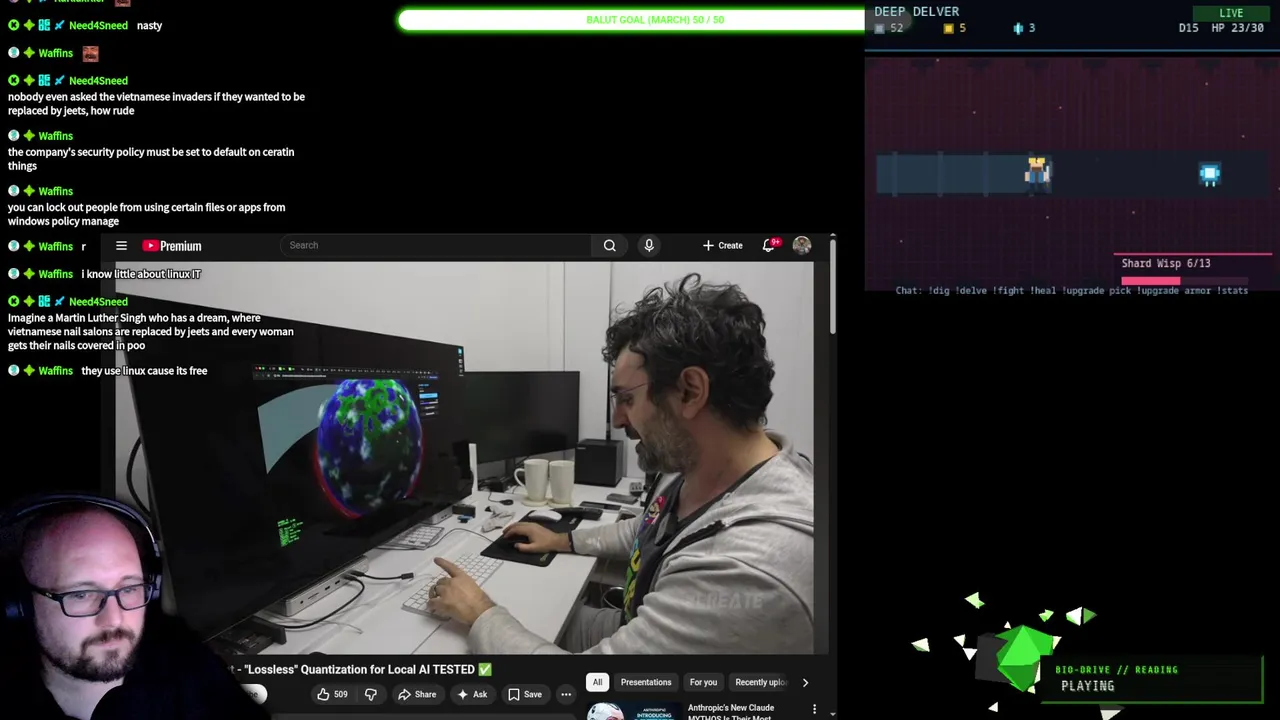This screenshot has width=1280, height=720.
Task: Share the video
Action: [416, 694]
